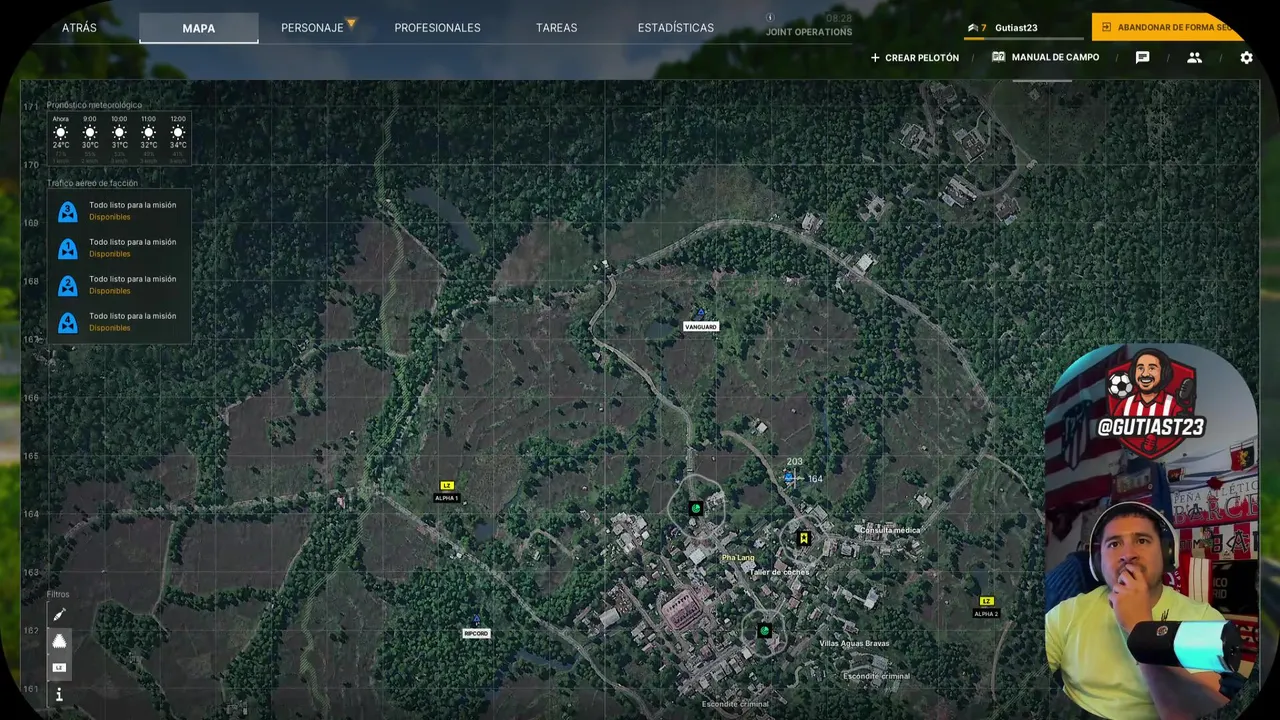Click the yellow bookmark objective marker
The image size is (1280, 720).
pyautogui.click(x=803, y=538)
